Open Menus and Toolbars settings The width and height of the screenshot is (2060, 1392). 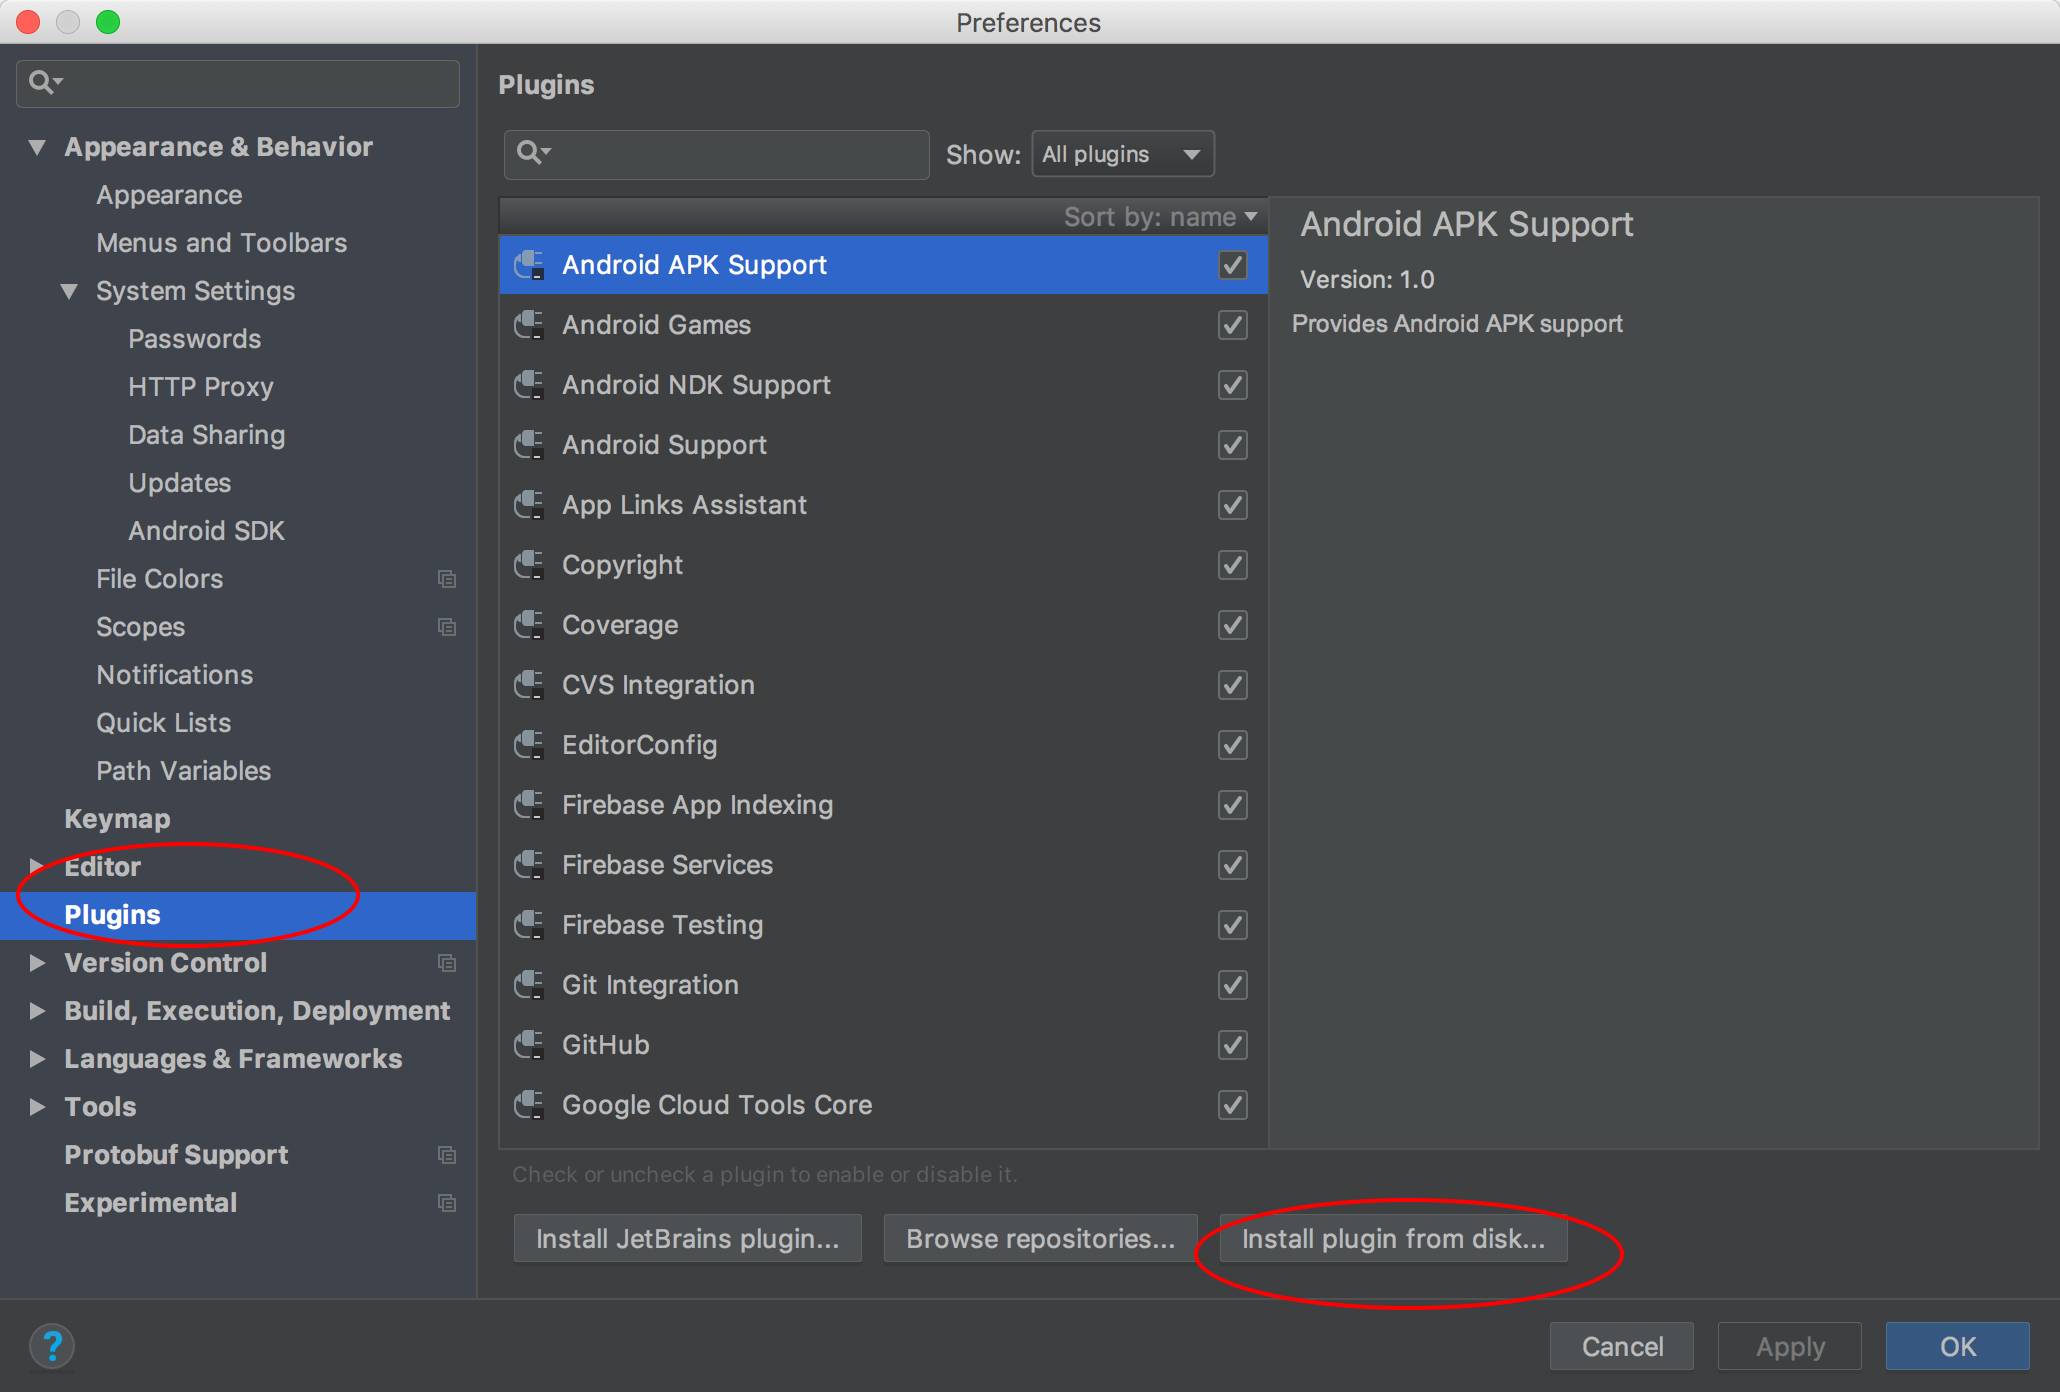pyautogui.click(x=222, y=243)
